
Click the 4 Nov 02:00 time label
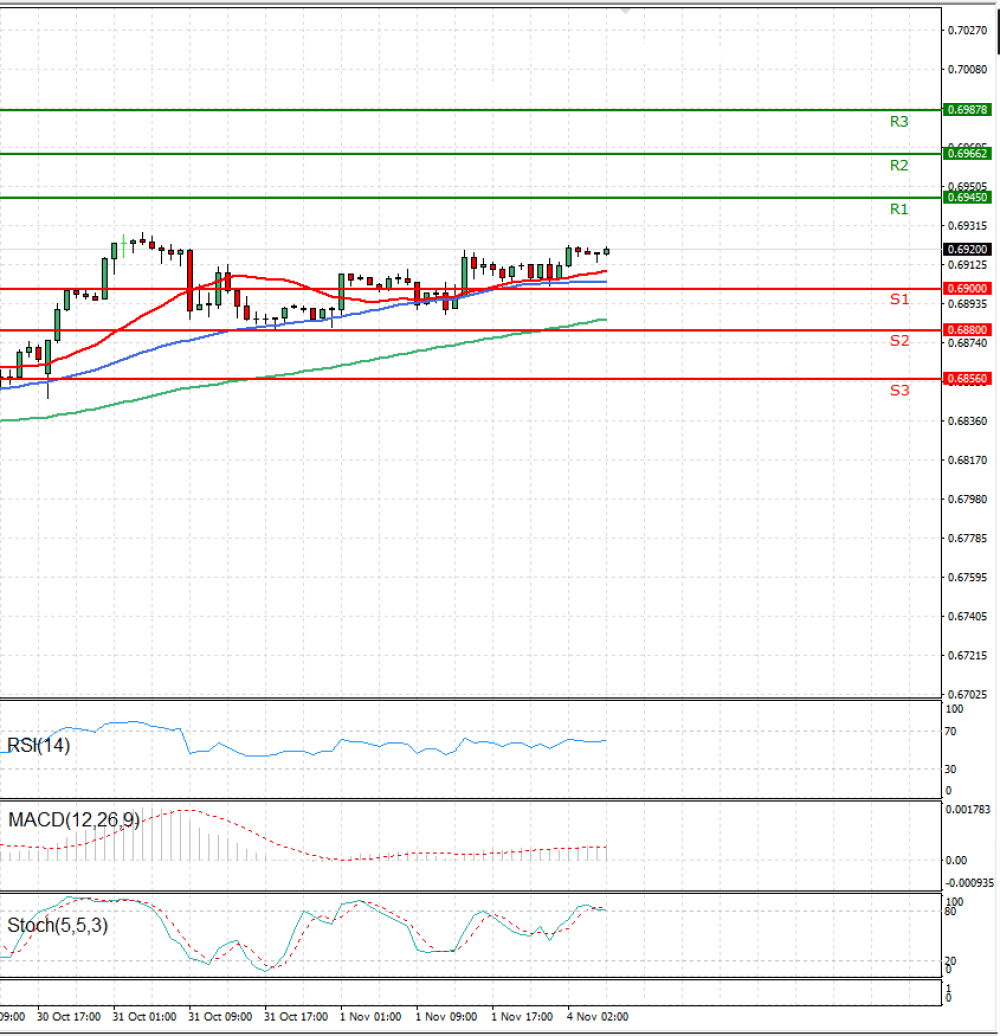(x=598, y=1017)
